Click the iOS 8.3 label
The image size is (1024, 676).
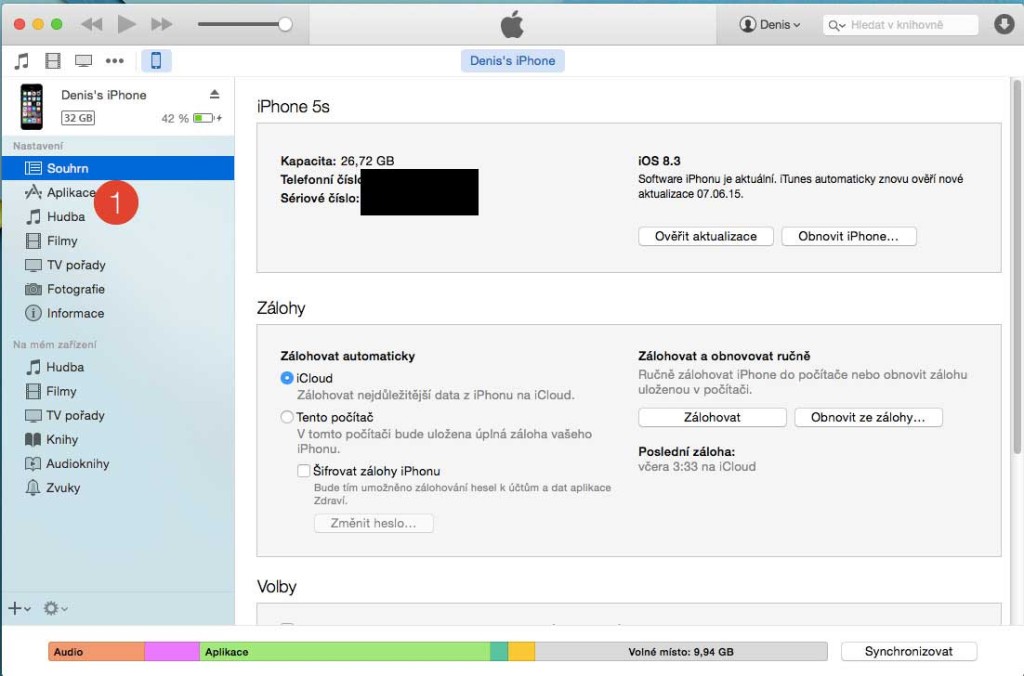659,161
